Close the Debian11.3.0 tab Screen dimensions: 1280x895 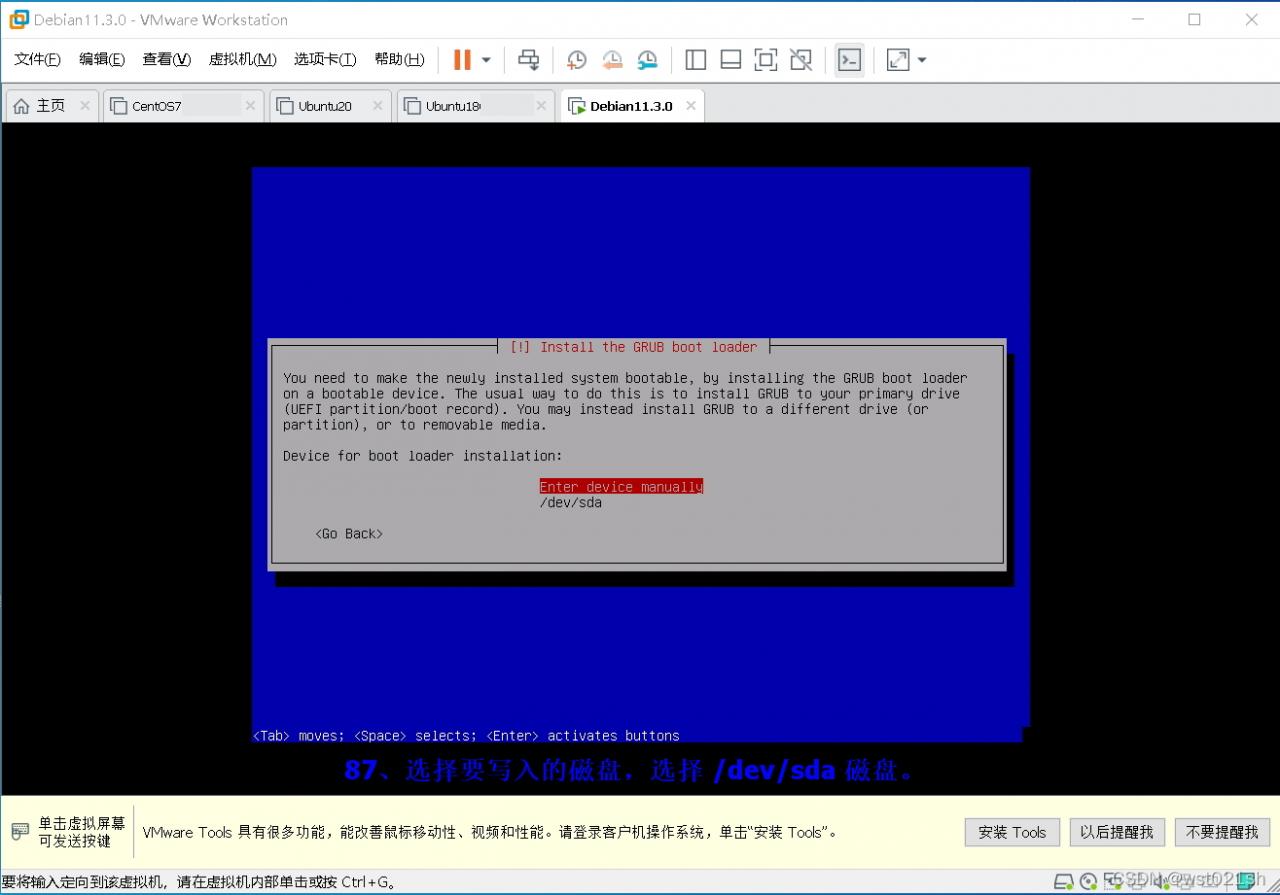point(690,105)
